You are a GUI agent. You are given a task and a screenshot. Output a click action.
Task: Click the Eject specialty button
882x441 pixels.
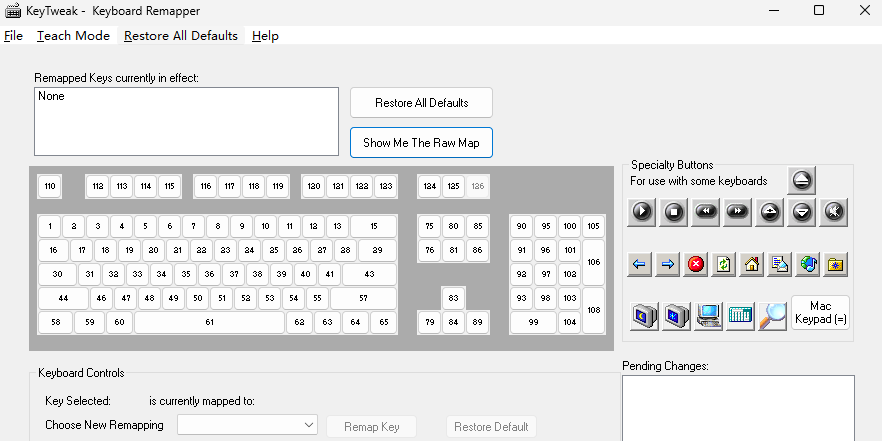point(802,181)
